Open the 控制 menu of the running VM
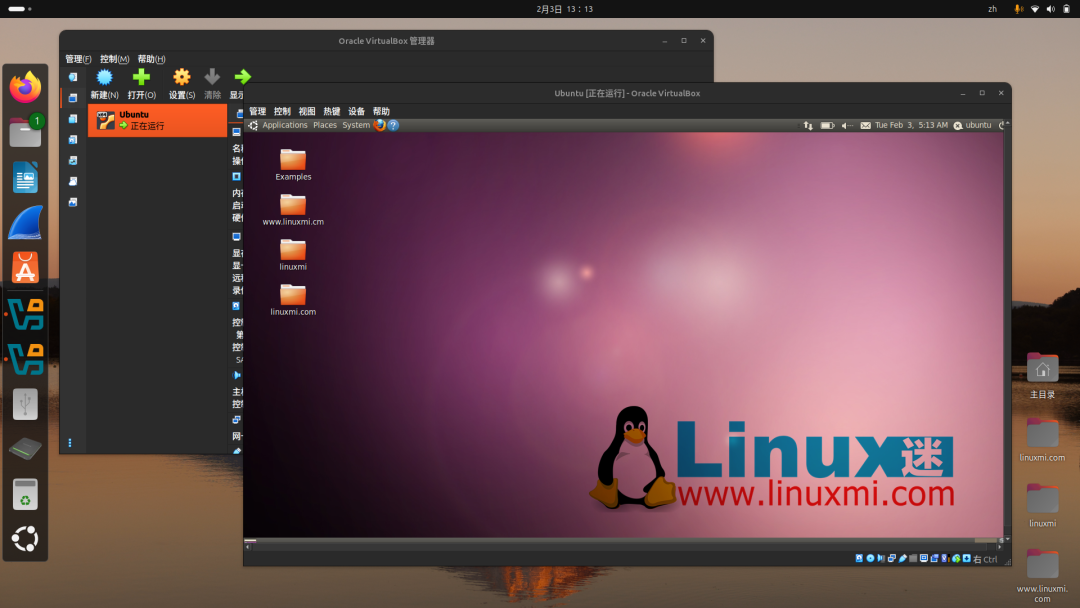Image resolution: width=1080 pixels, height=608 pixels. (x=281, y=110)
